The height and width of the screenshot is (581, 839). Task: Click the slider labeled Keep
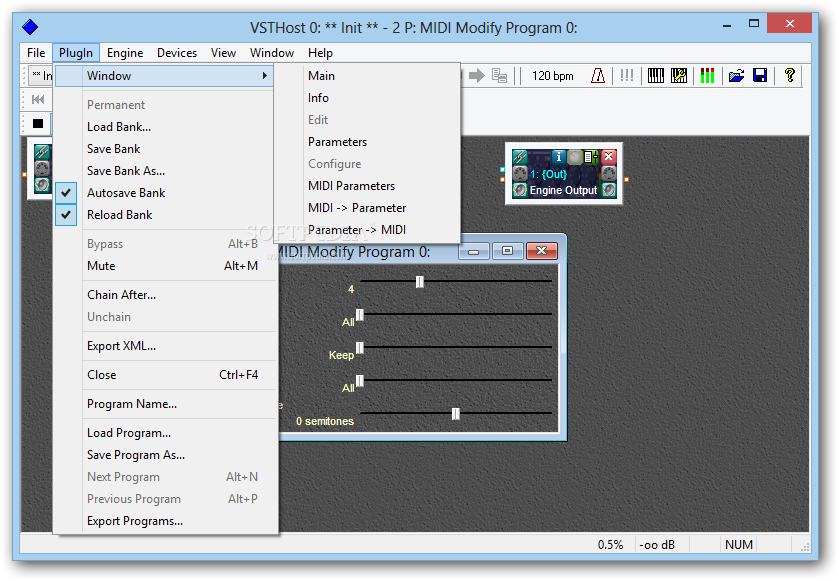(456, 348)
